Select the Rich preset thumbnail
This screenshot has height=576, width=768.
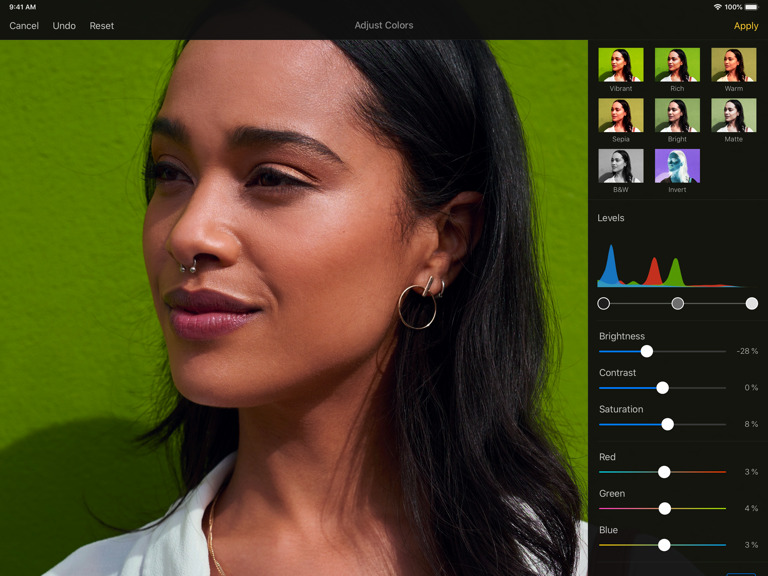tap(677, 65)
